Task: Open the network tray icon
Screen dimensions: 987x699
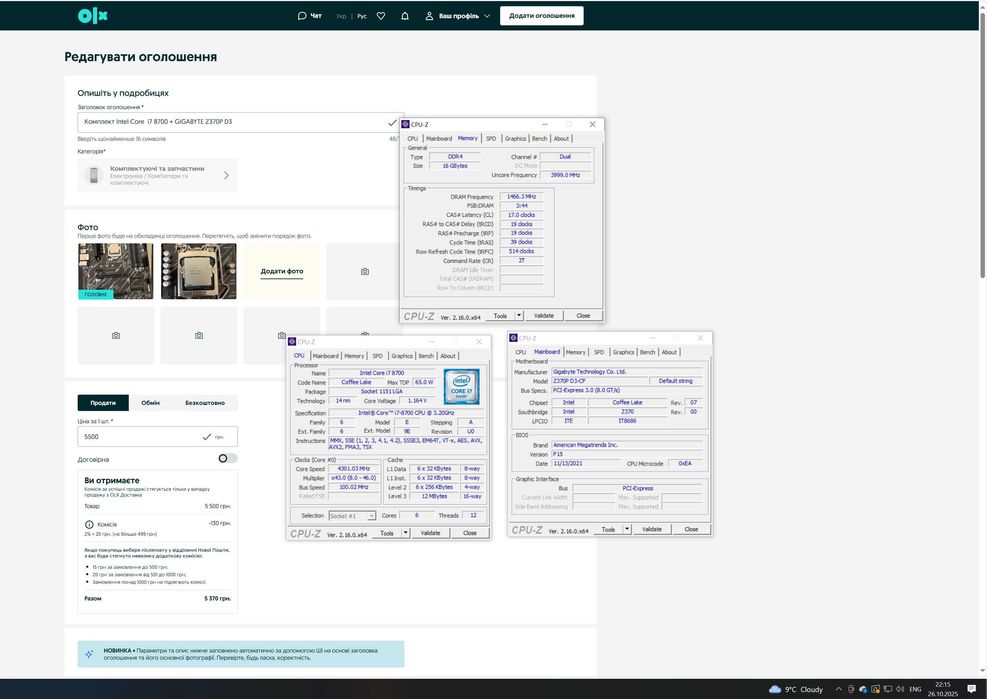Action: point(888,689)
